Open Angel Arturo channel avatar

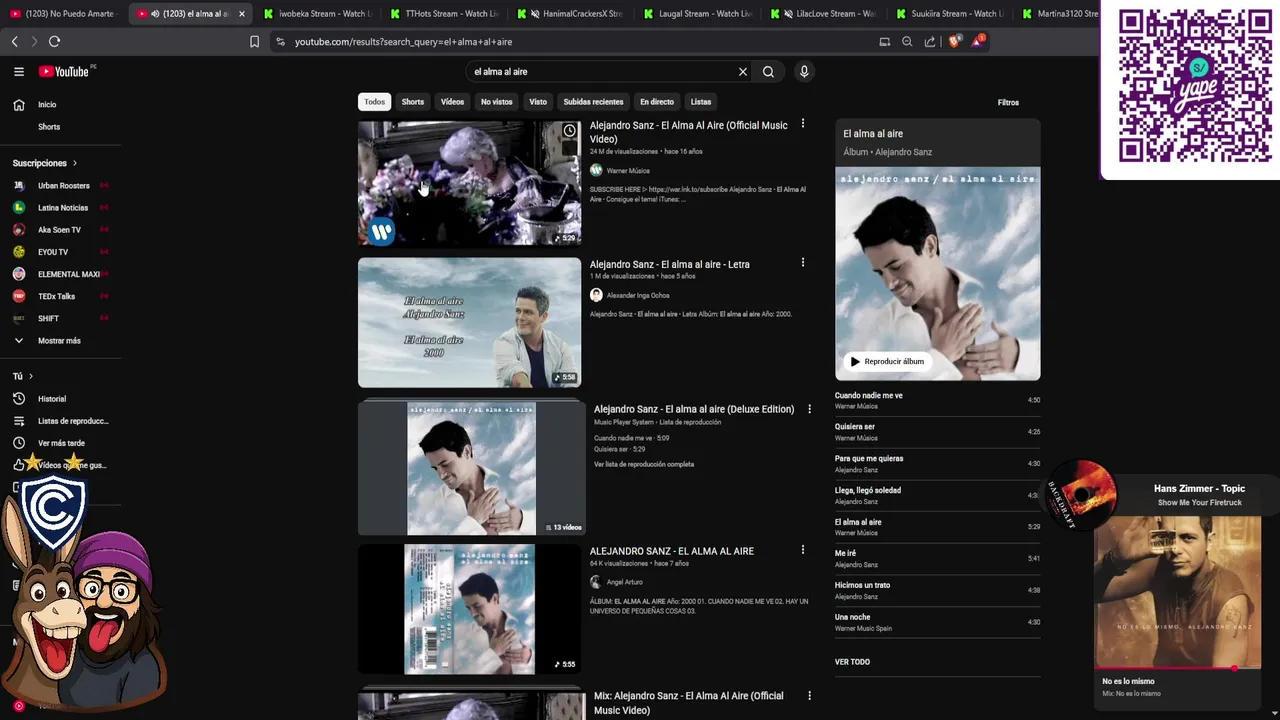pyautogui.click(x=596, y=582)
